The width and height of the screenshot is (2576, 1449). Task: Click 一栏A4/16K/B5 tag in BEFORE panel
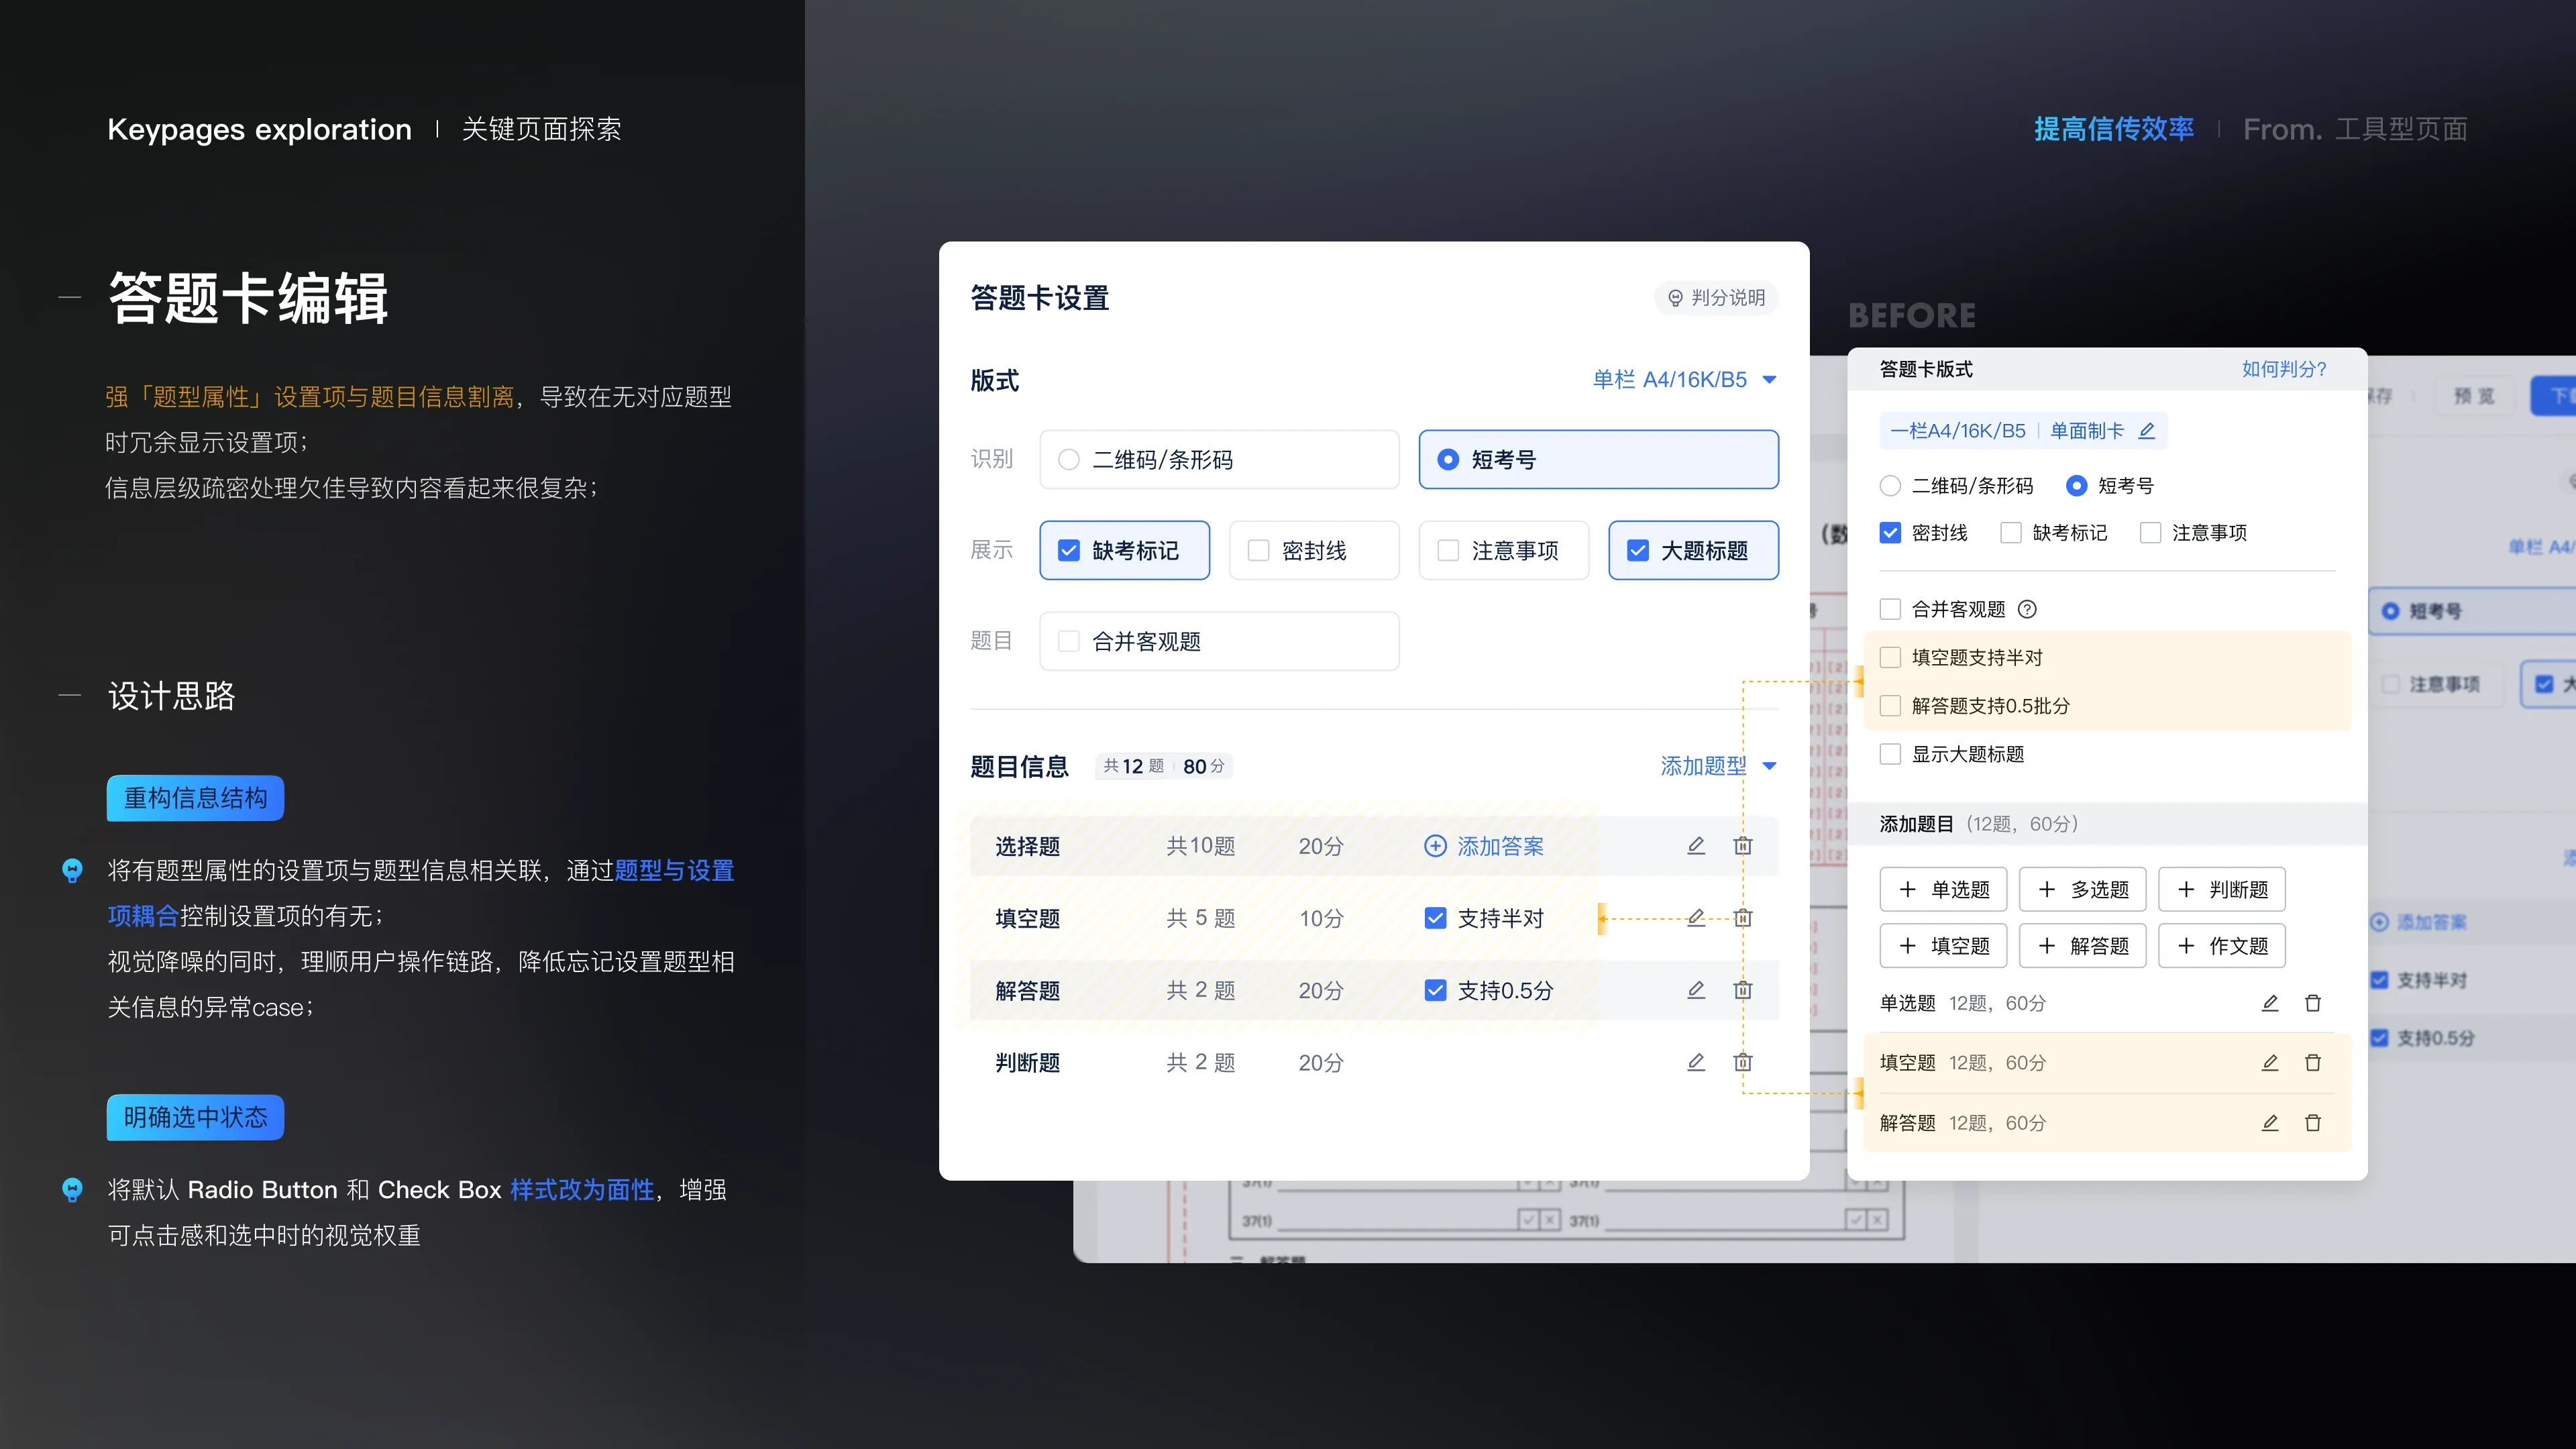pyautogui.click(x=1958, y=431)
